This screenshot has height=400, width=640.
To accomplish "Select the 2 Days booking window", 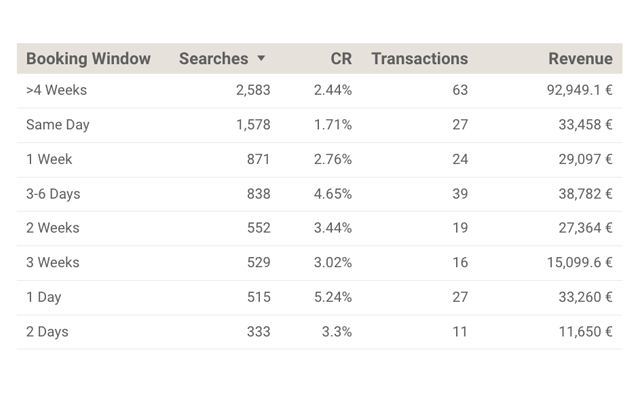I will (x=48, y=332).
